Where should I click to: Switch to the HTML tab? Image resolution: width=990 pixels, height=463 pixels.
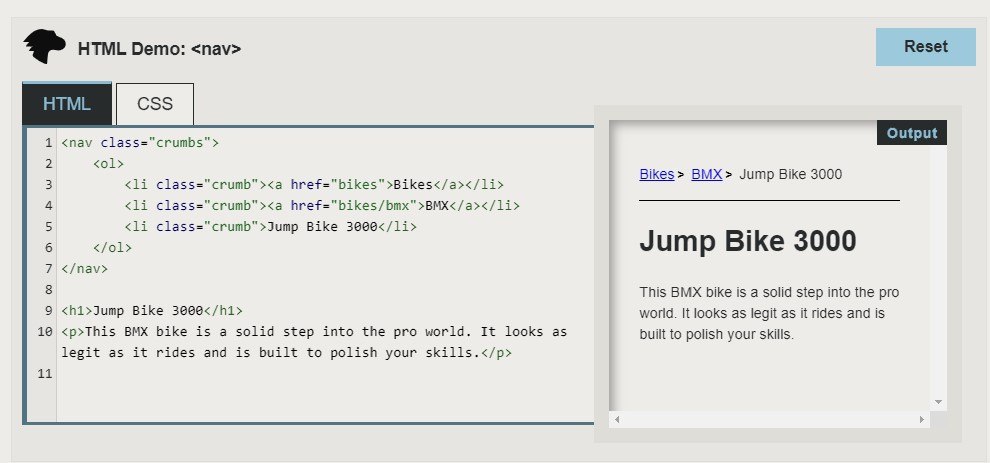point(67,104)
